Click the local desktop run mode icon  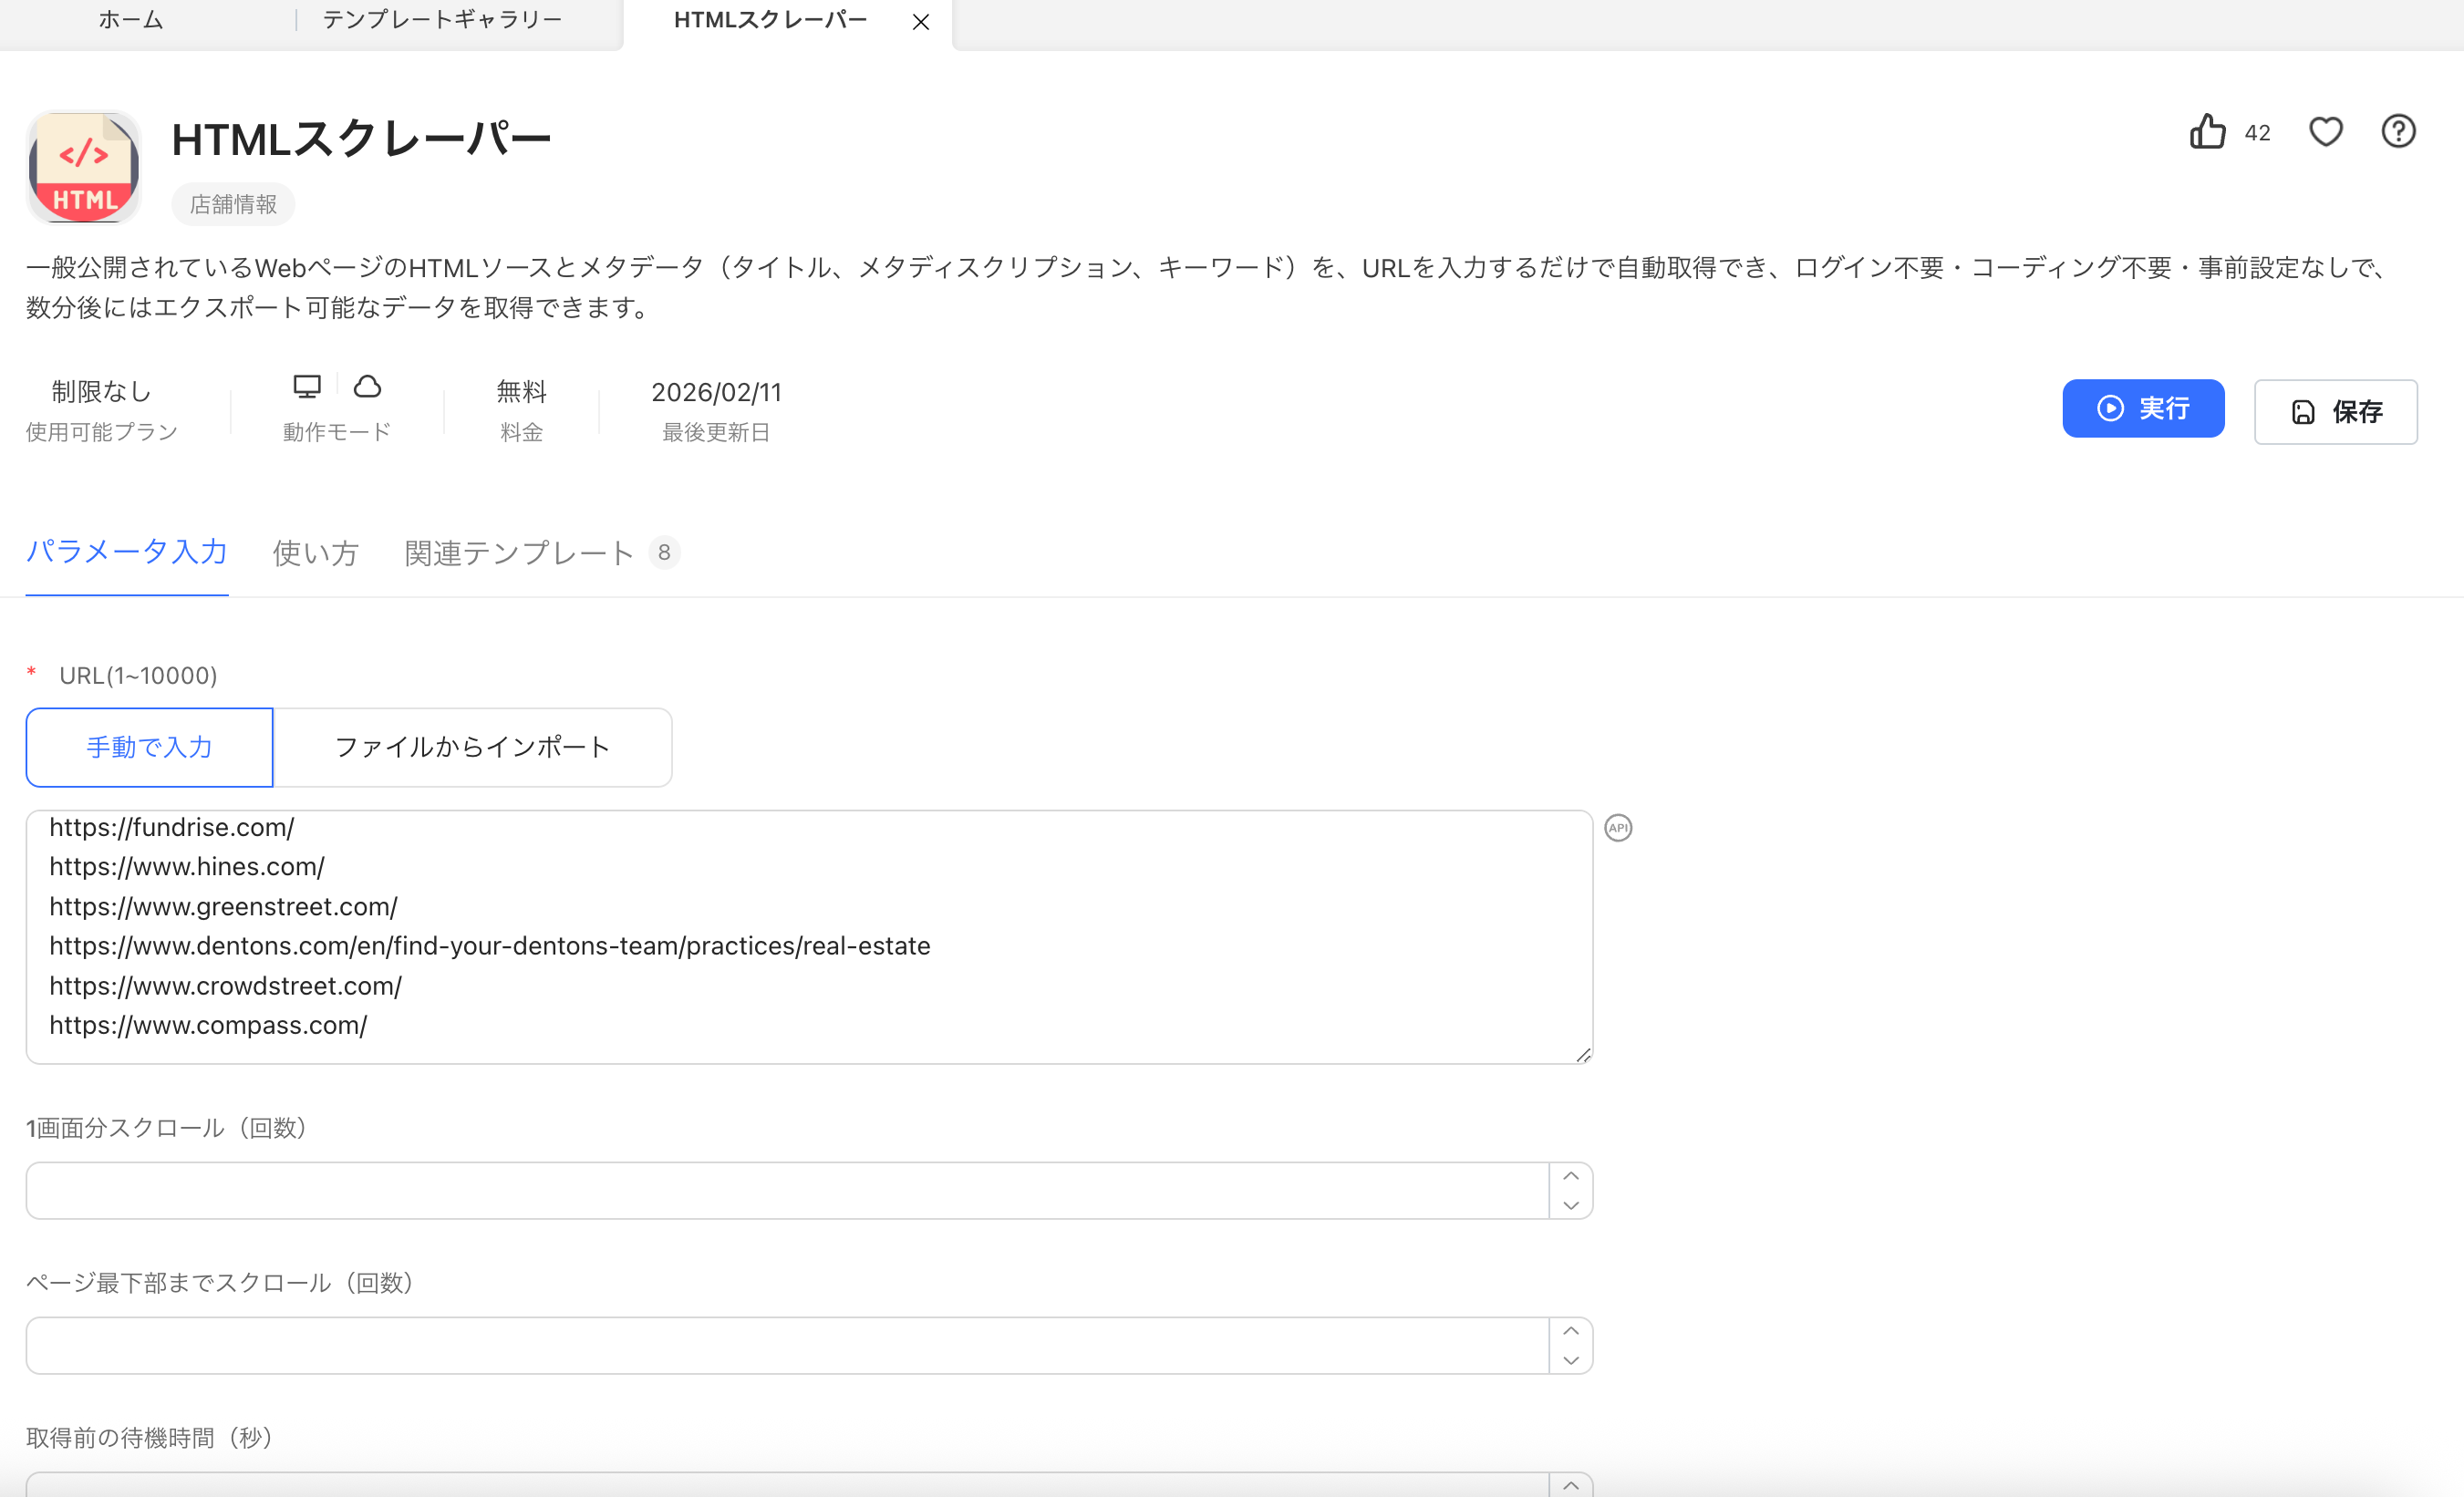307,386
